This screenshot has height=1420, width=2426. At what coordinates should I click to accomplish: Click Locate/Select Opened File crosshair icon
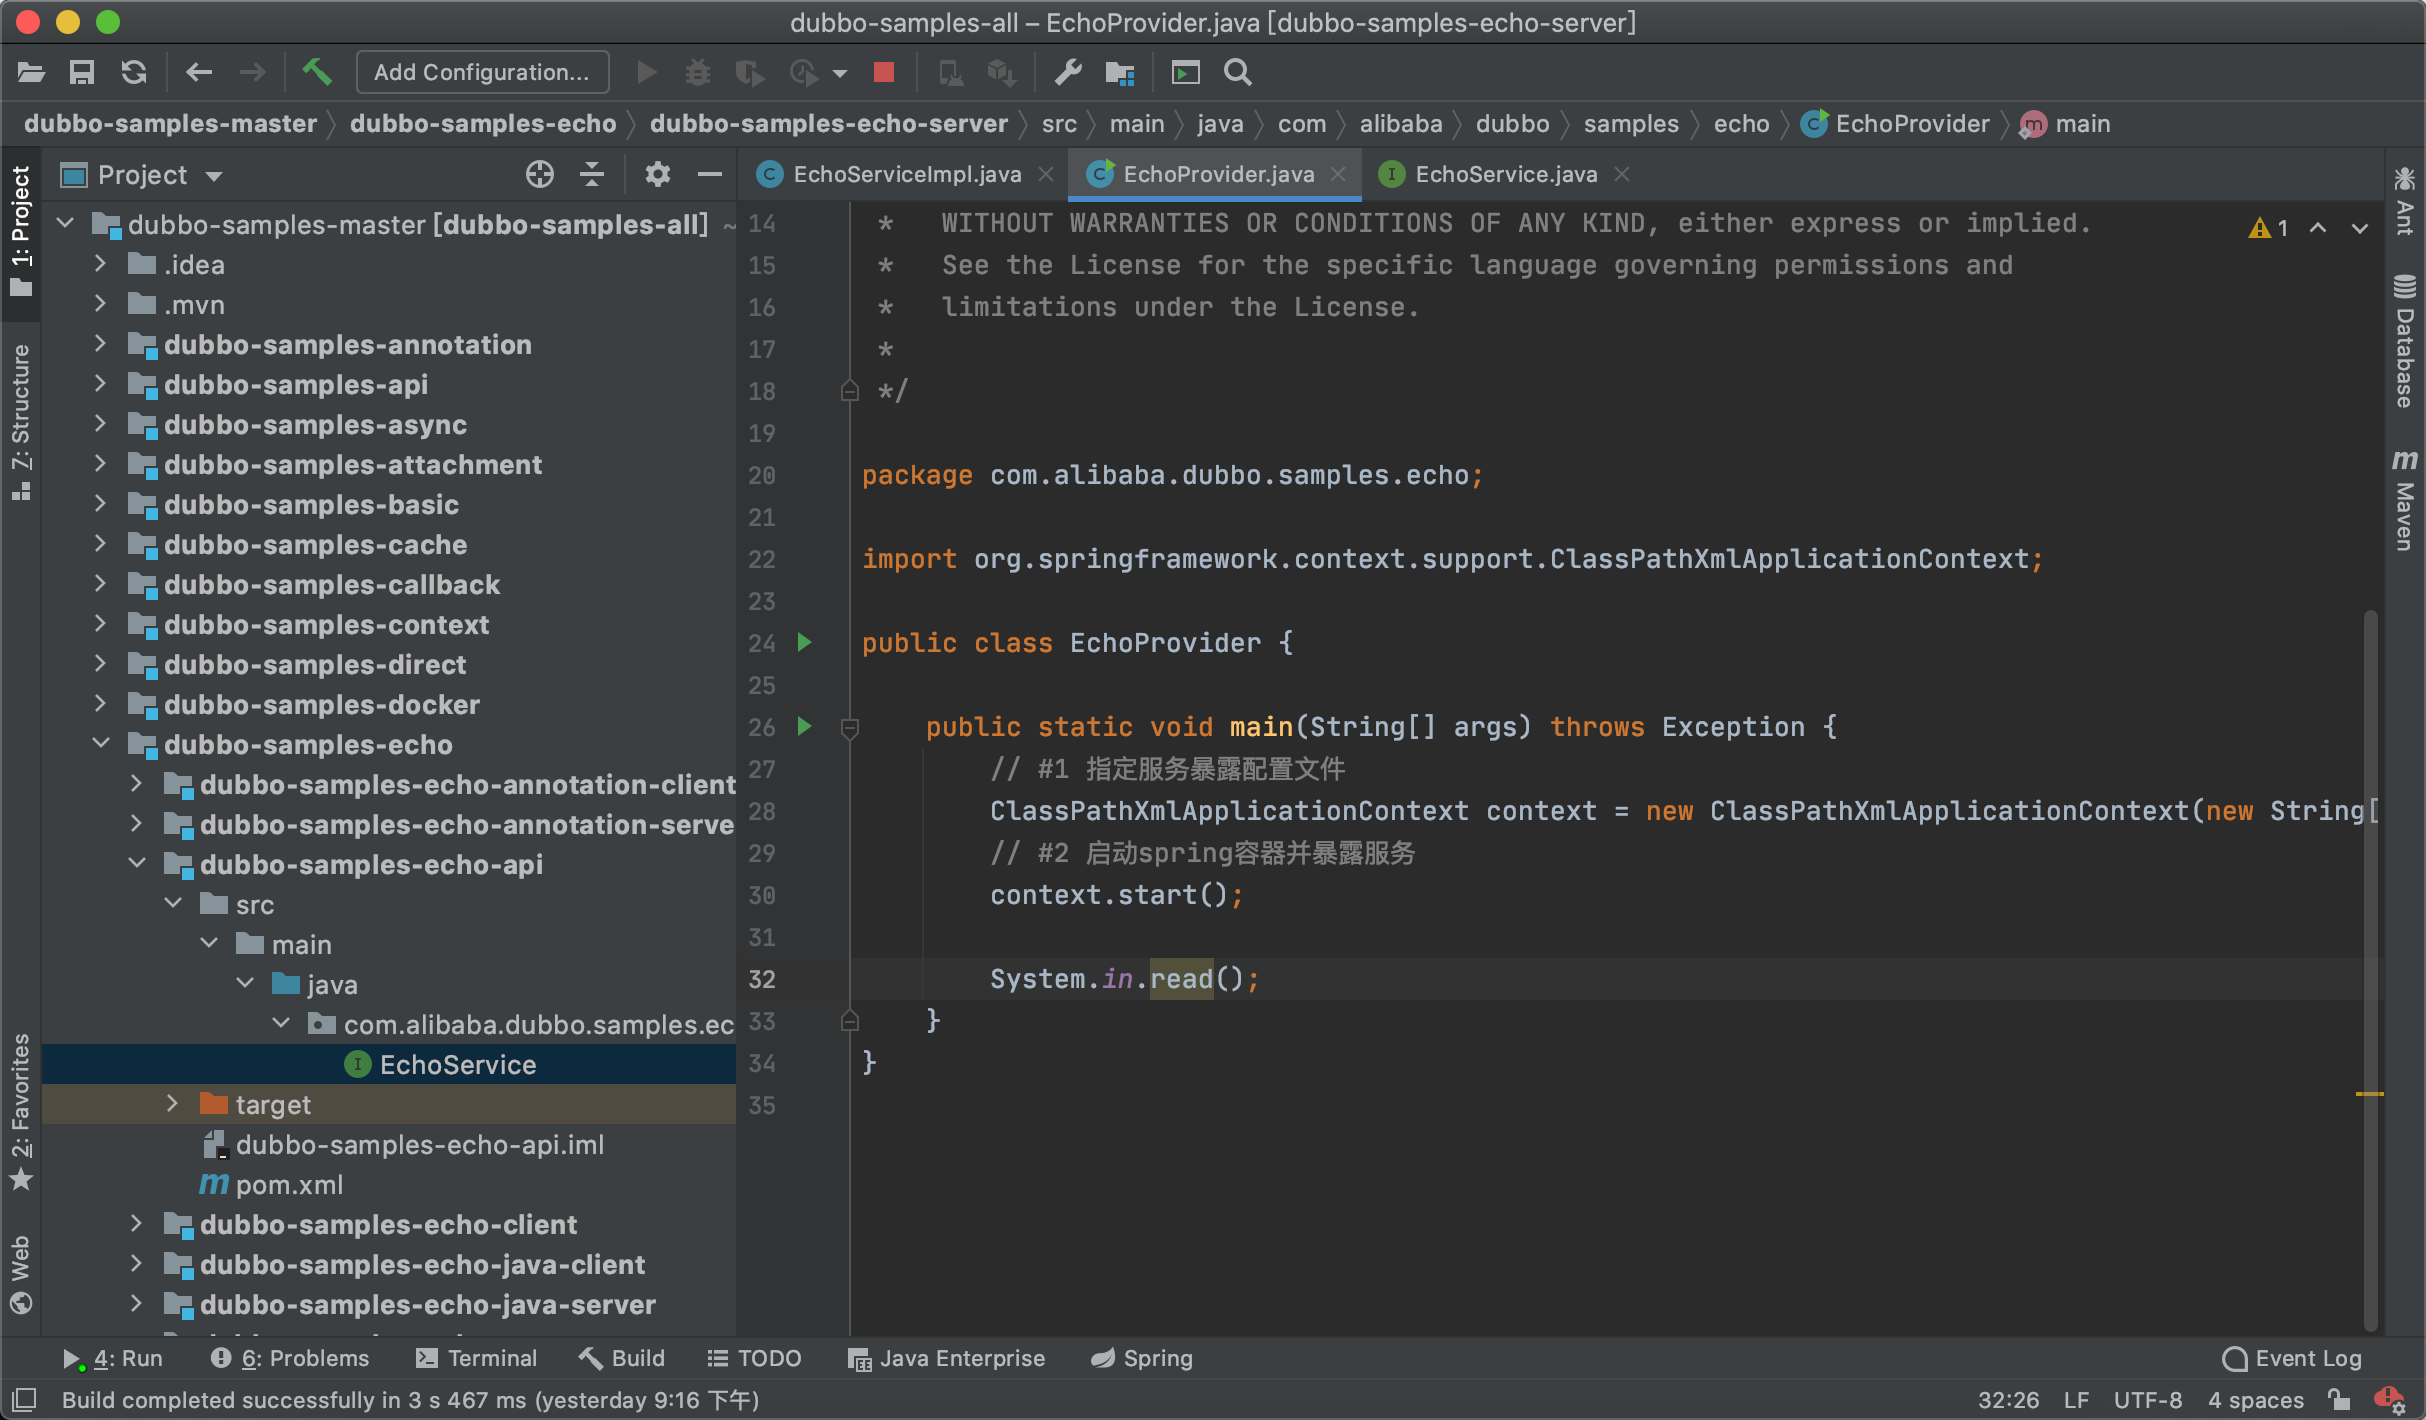click(x=539, y=175)
